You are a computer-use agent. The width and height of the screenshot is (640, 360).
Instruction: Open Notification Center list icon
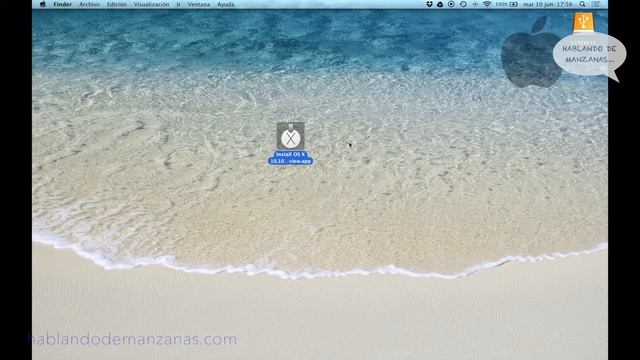pyautogui.click(x=596, y=4)
